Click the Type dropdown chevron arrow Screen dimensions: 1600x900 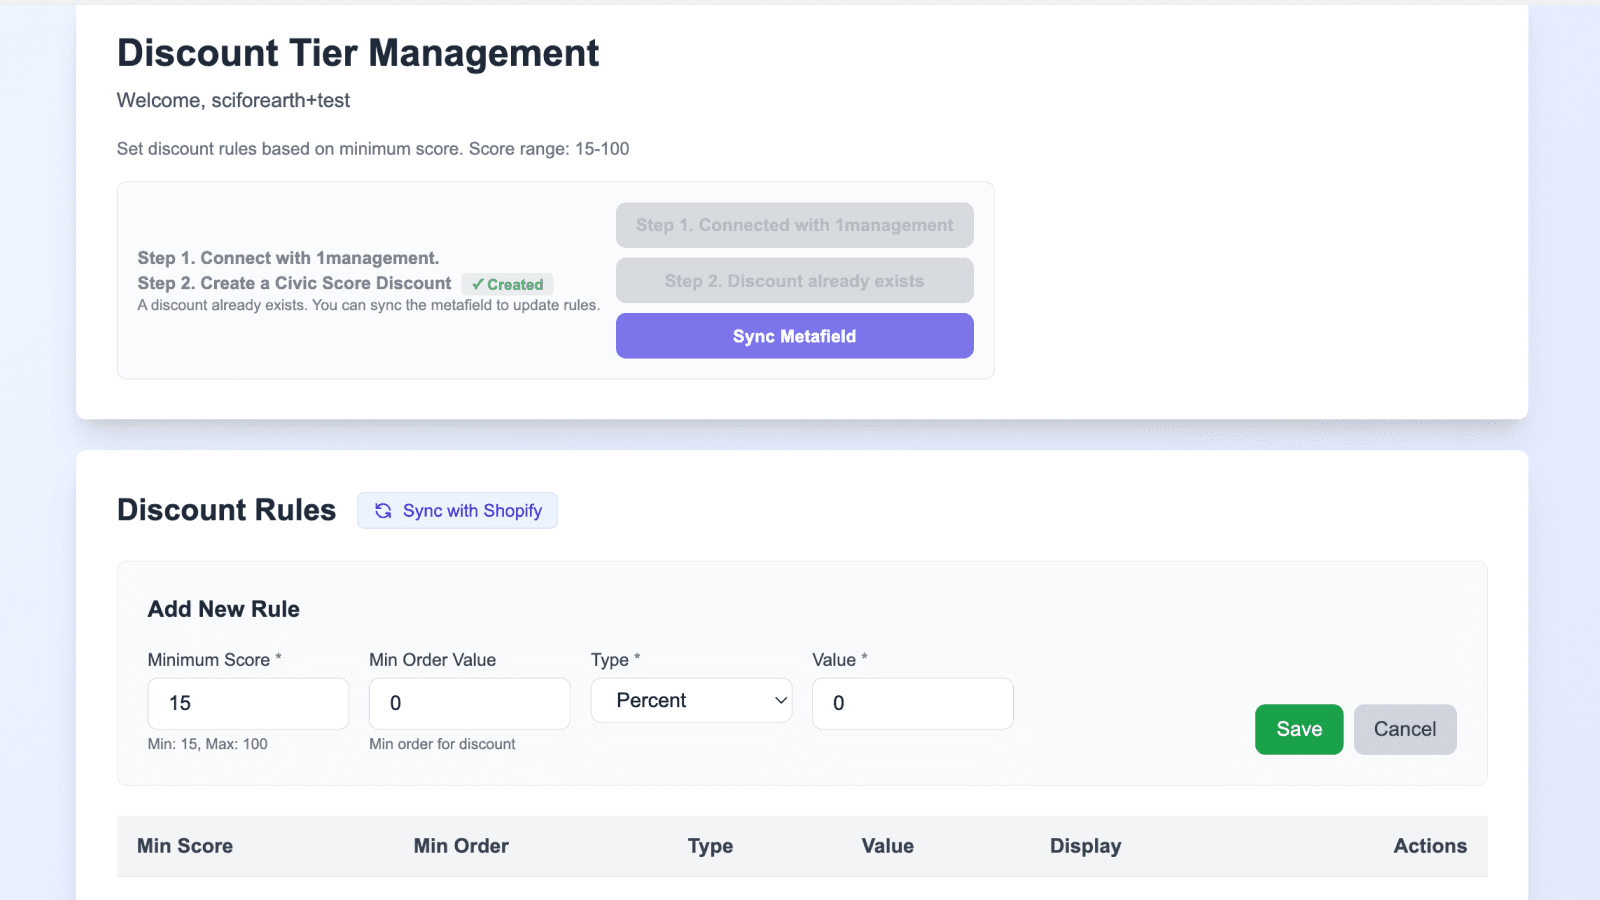781,701
